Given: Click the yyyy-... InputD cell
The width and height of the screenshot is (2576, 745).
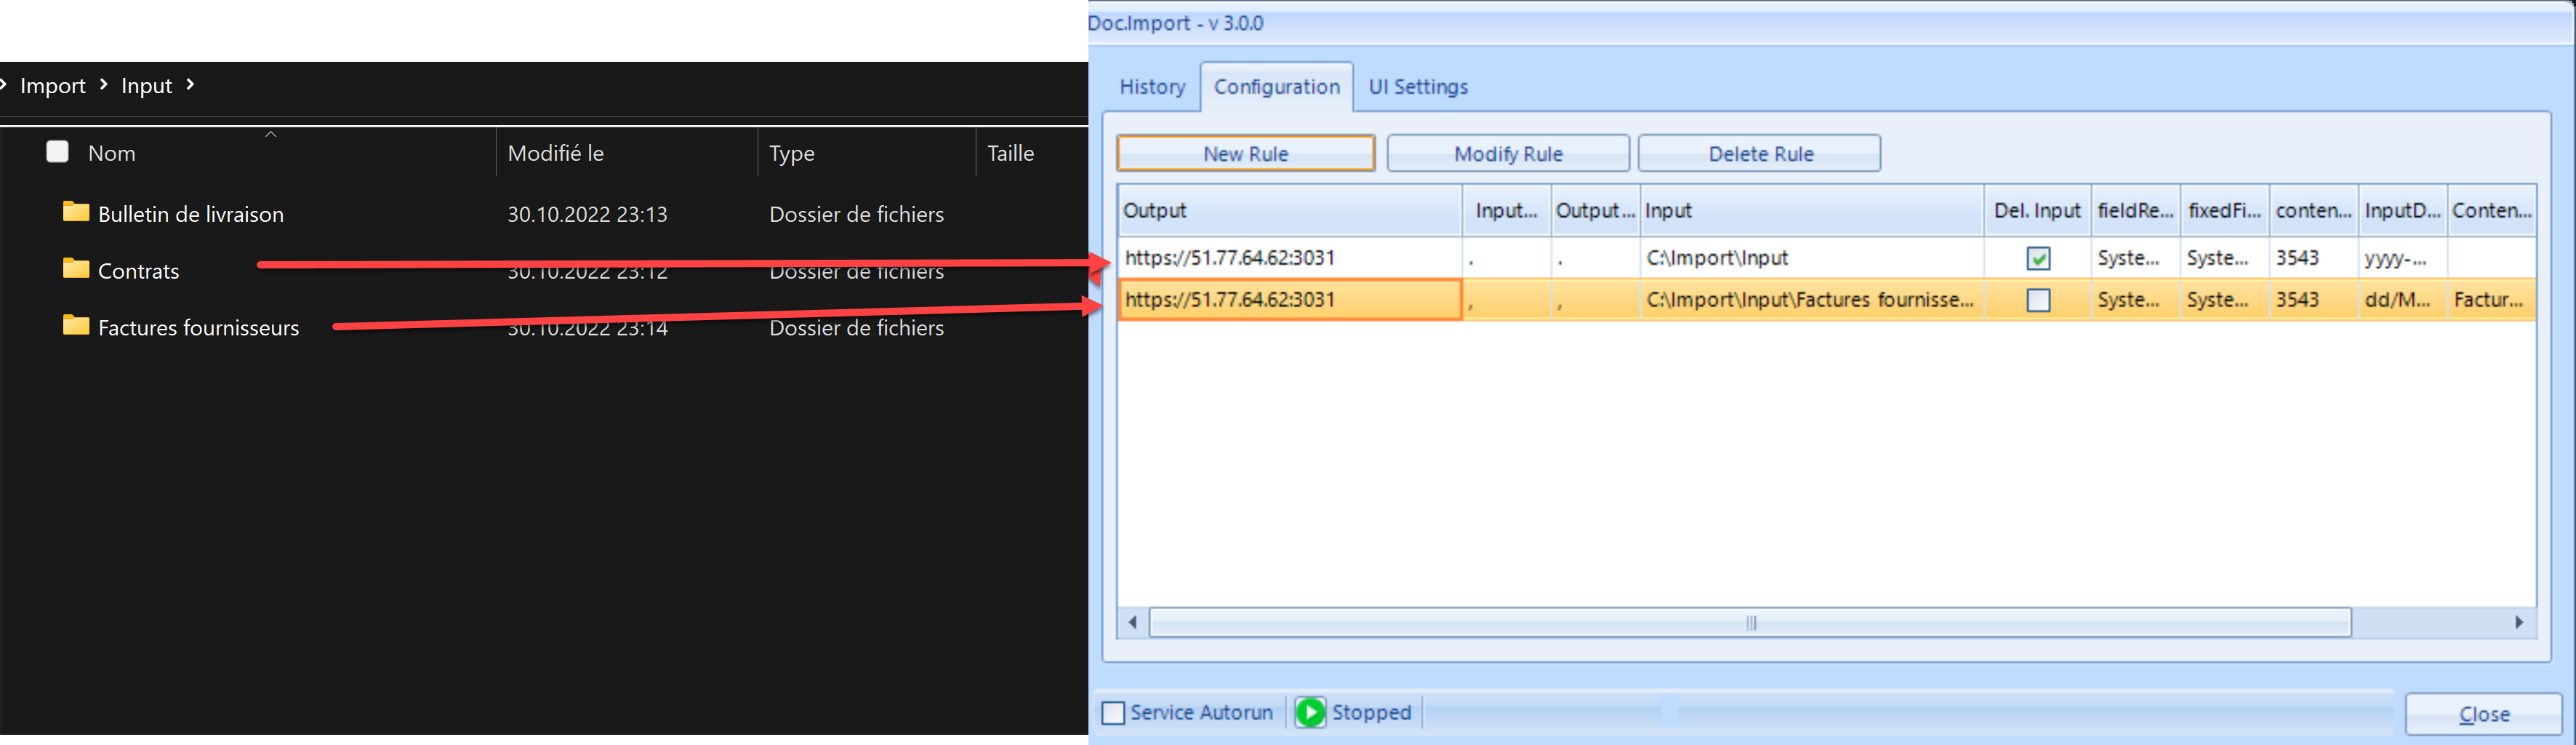Looking at the screenshot, I should pos(2402,258).
